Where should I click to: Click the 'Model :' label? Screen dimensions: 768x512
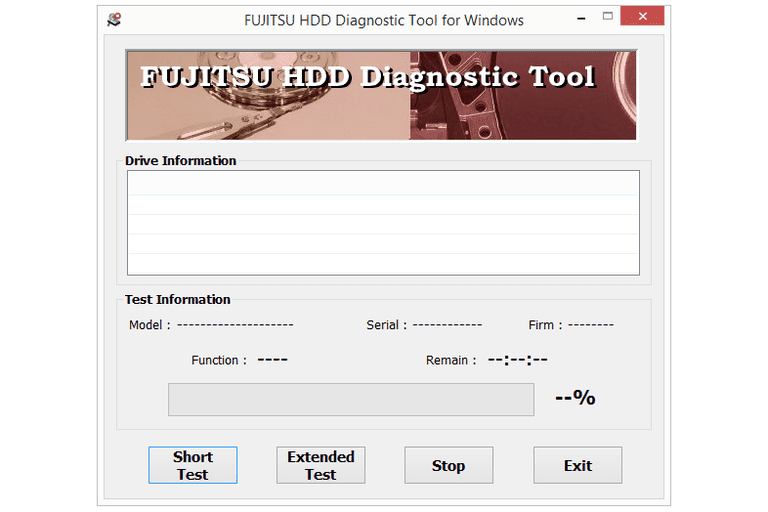[x=149, y=325]
